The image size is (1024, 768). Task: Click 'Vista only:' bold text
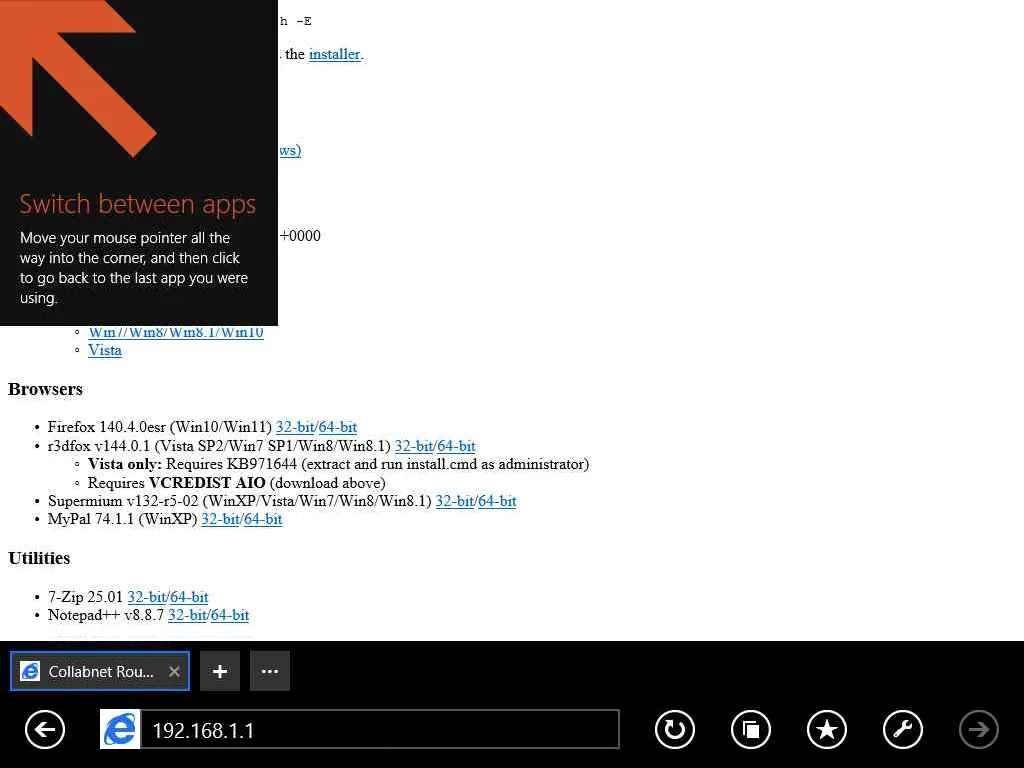[125, 464]
